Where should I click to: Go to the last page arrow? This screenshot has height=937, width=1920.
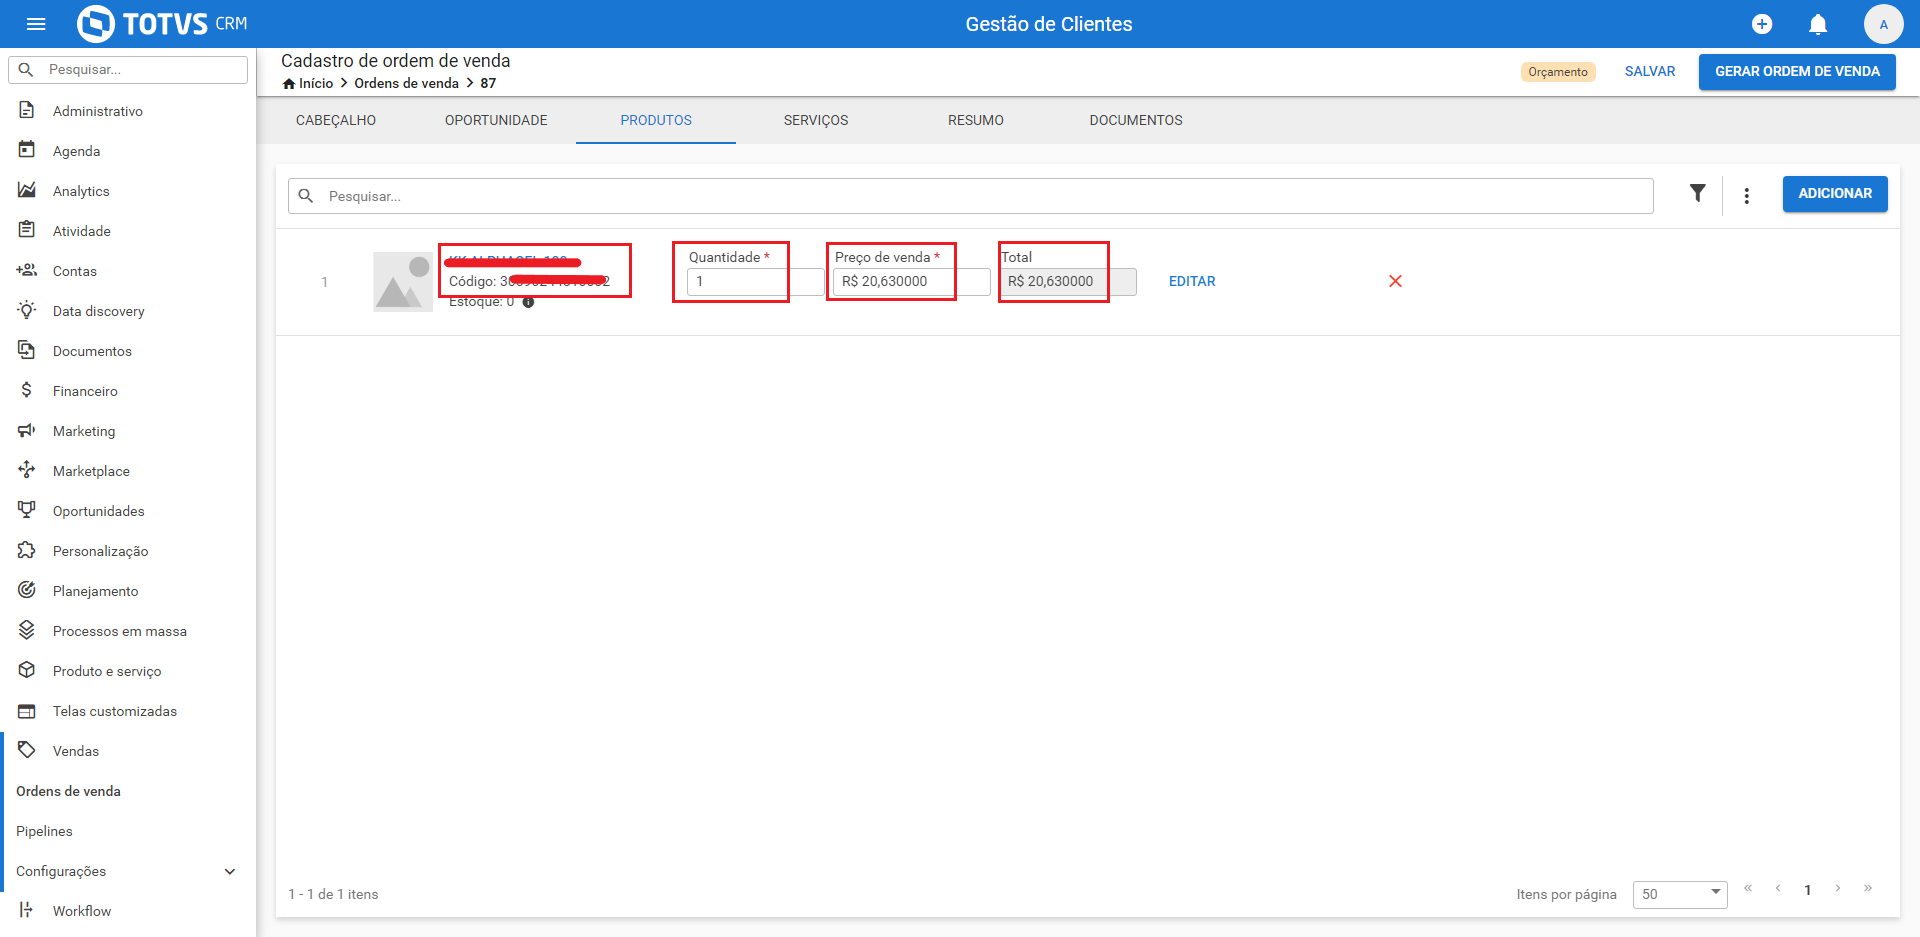click(x=1867, y=888)
